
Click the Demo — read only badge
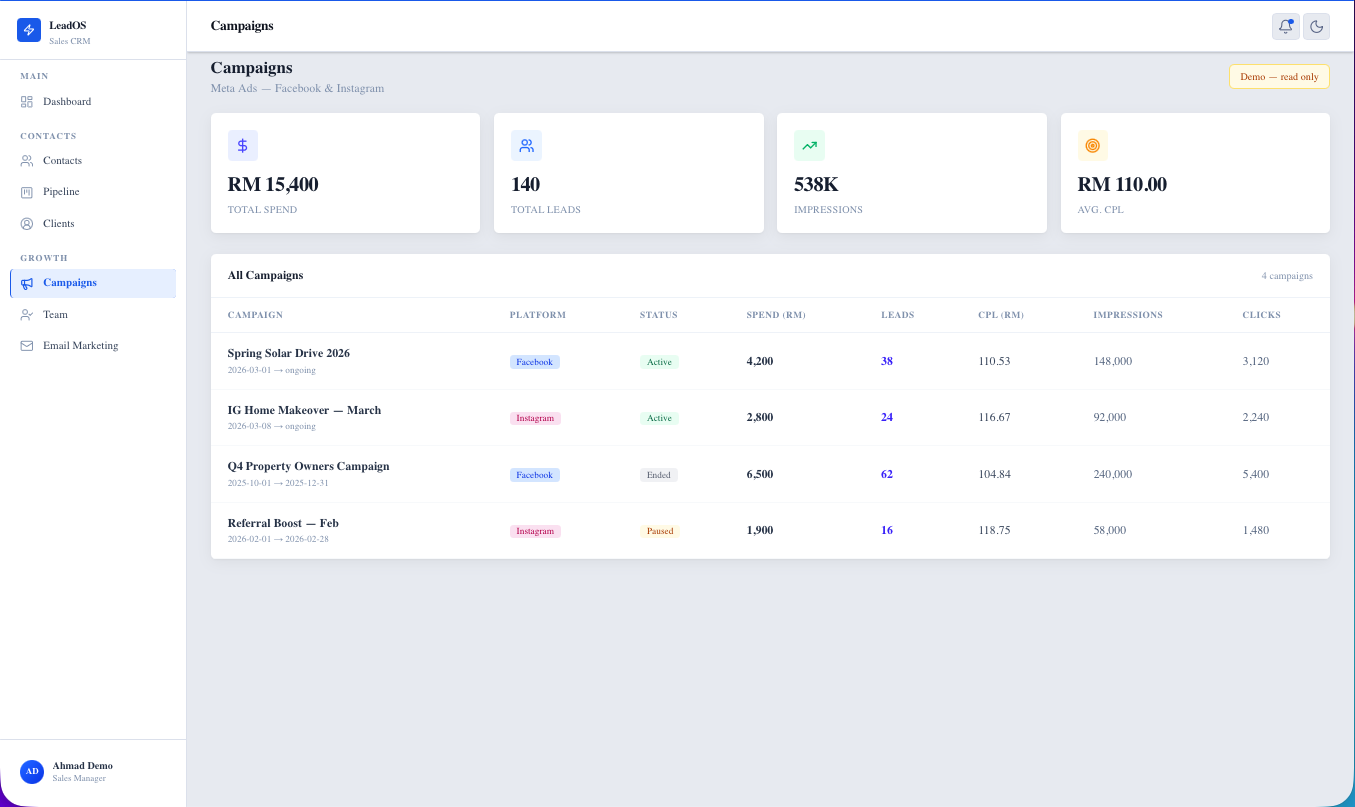[x=1279, y=76]
